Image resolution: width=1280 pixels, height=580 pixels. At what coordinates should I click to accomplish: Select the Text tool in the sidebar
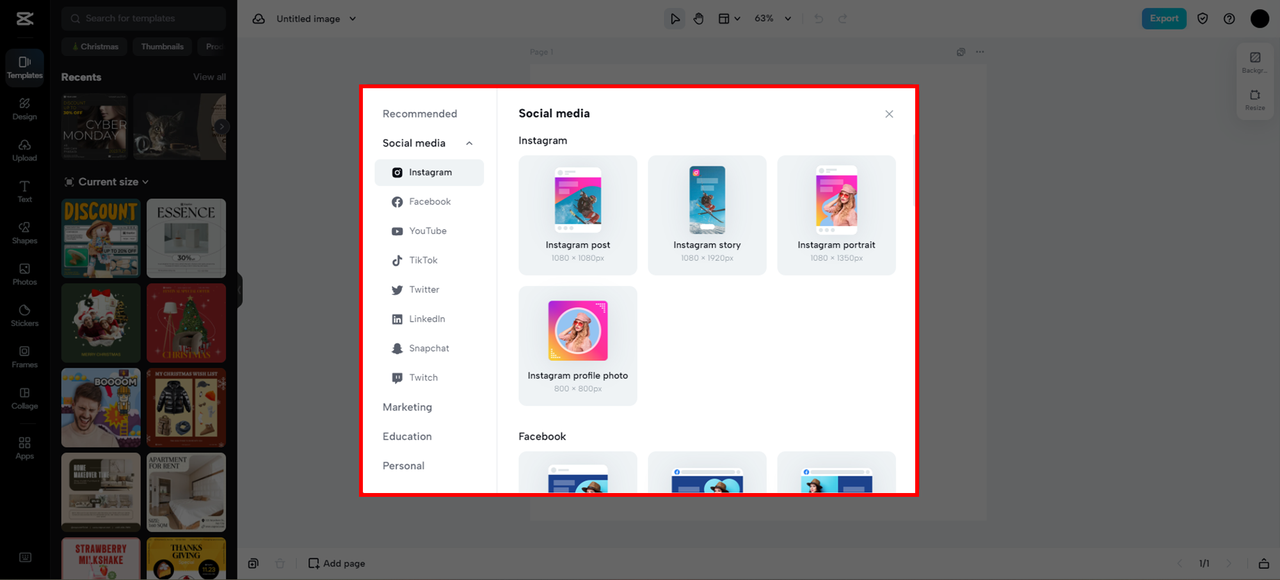[24, 191]
